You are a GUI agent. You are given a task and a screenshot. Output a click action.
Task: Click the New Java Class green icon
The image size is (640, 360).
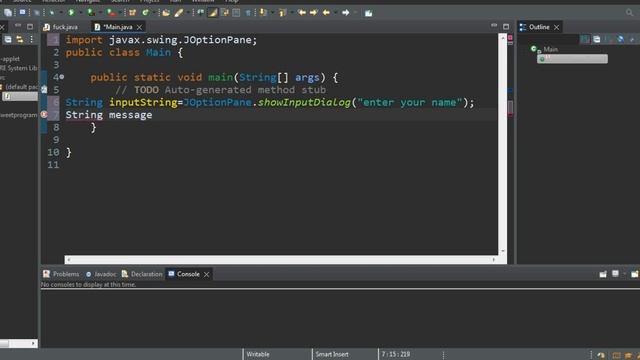pyautogui.click(x=145, y=13)
